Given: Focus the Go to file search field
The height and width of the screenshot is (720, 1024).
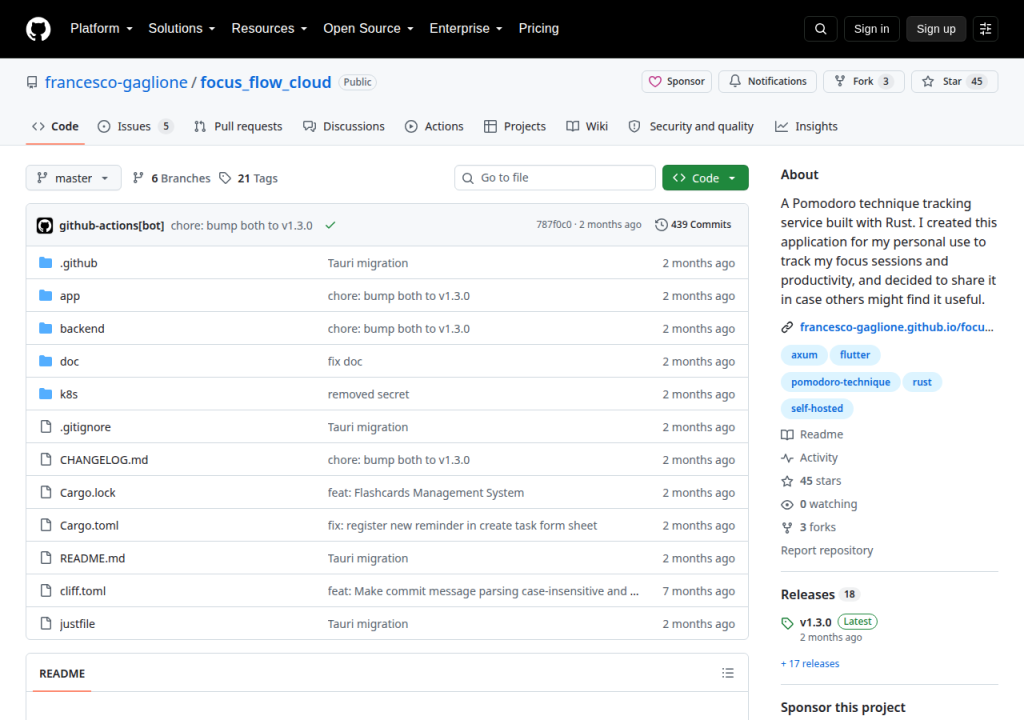Looking at the screenshot, I should point(555,178).
